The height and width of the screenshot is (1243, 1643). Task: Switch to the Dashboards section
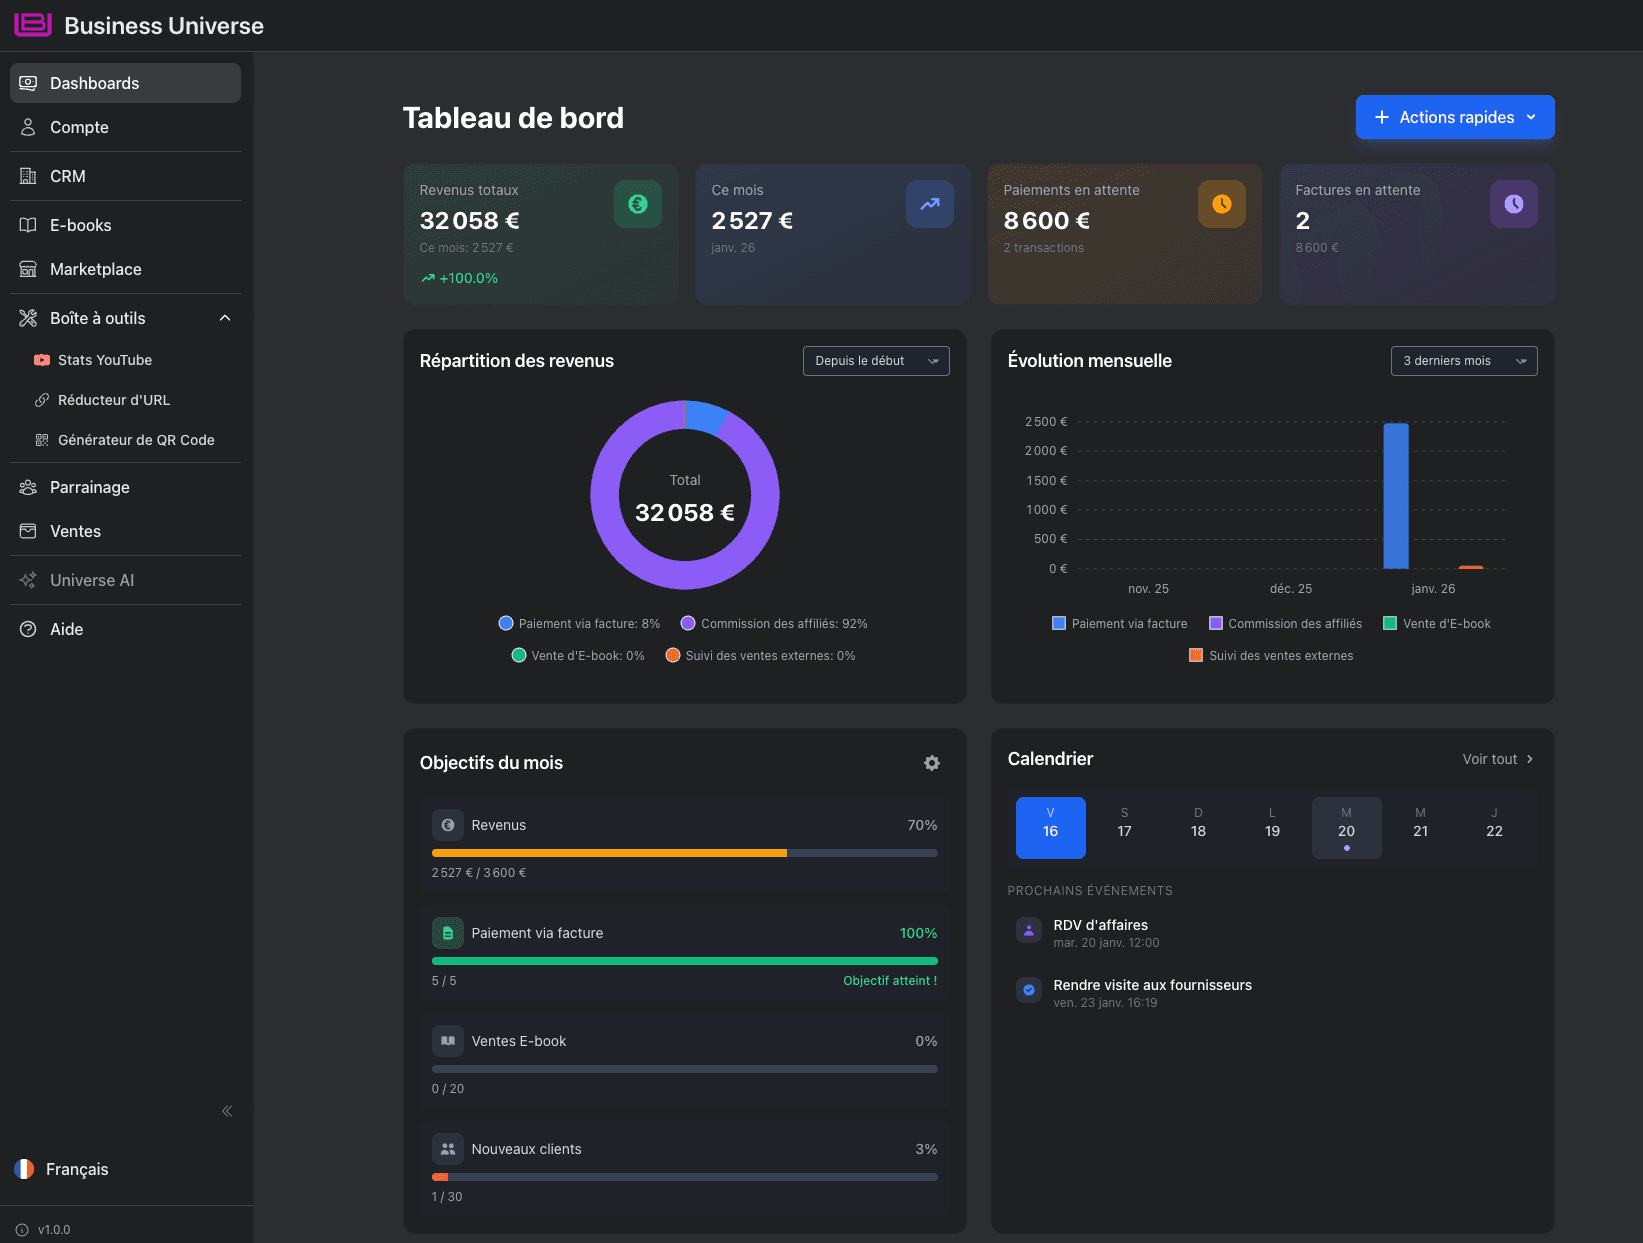(94, 83)
